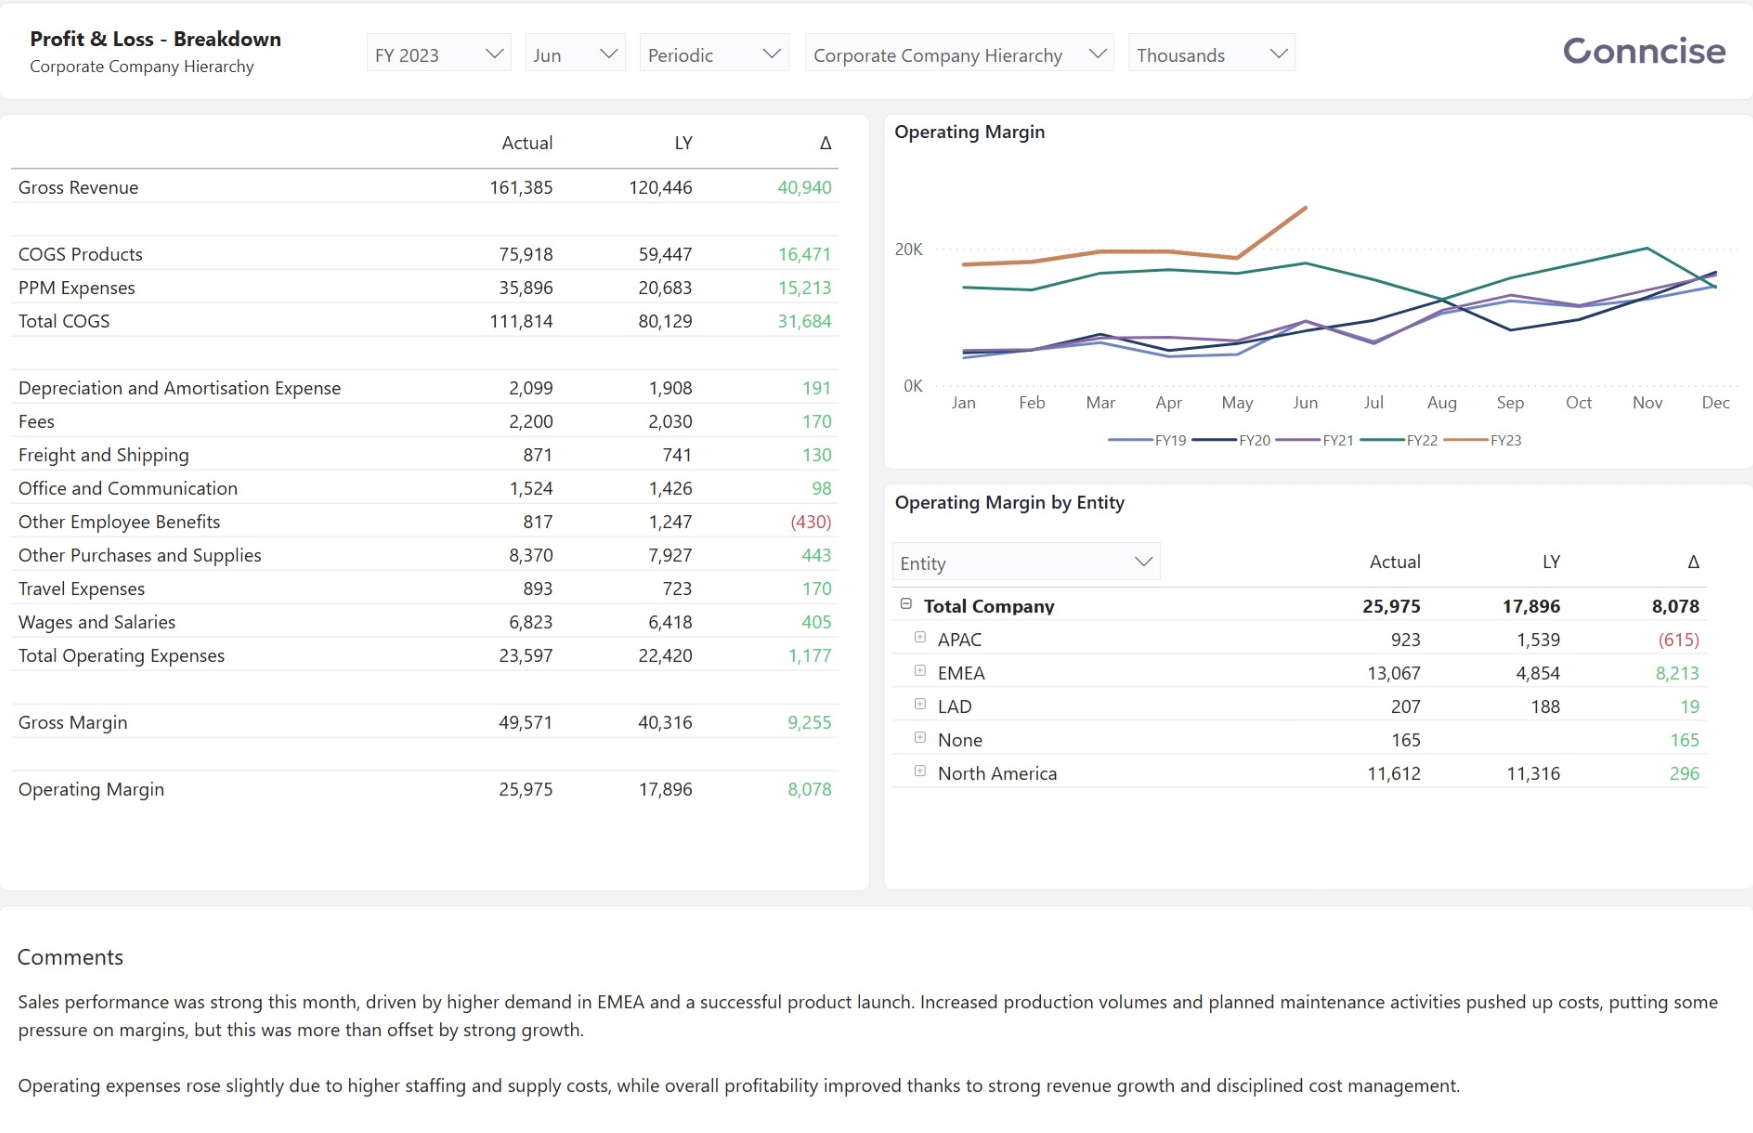Viewport: 1753px width, 1133px height.
Task: Click the Profit & Loss - Breakdown title
Action: pyautogui.click(x=155, y=39)
